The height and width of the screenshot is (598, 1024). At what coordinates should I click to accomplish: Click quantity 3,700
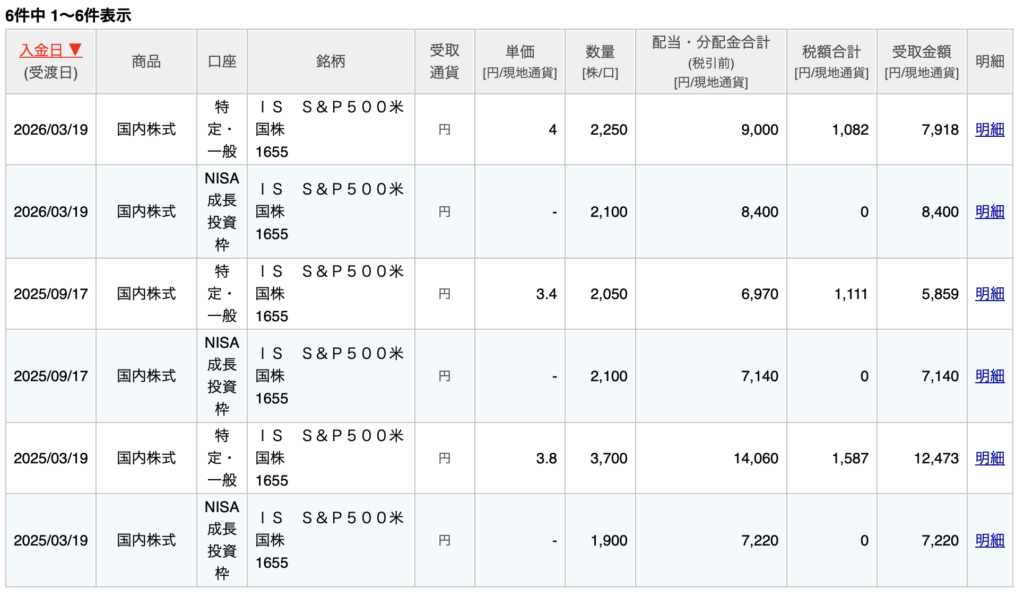click(x=609, y=459)
